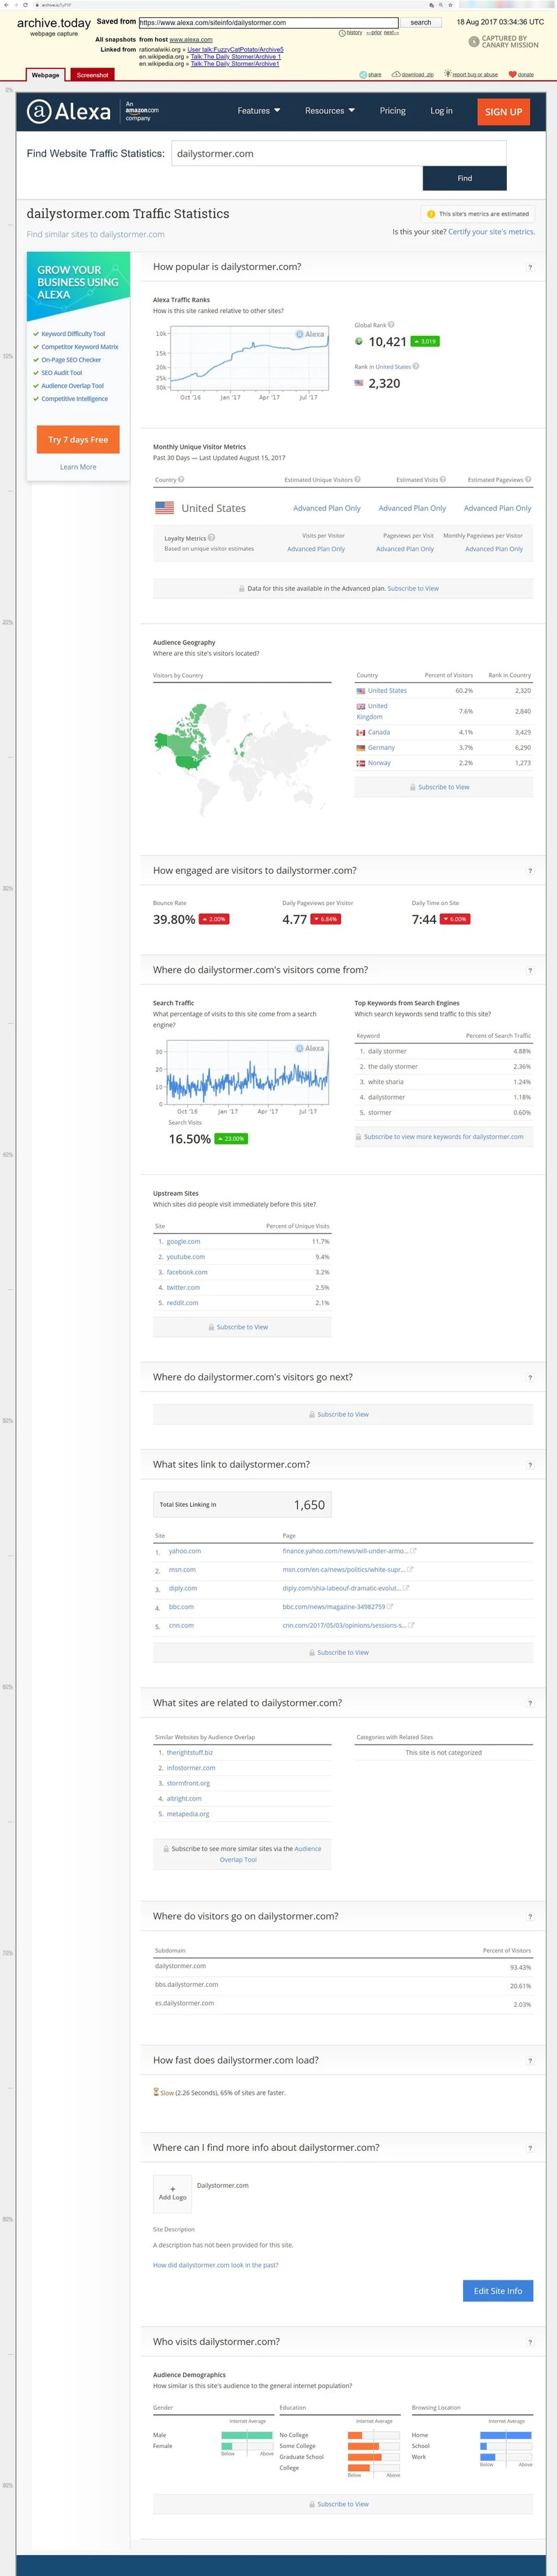
Task: Open the Learn More link
Action: coord(78,467)
